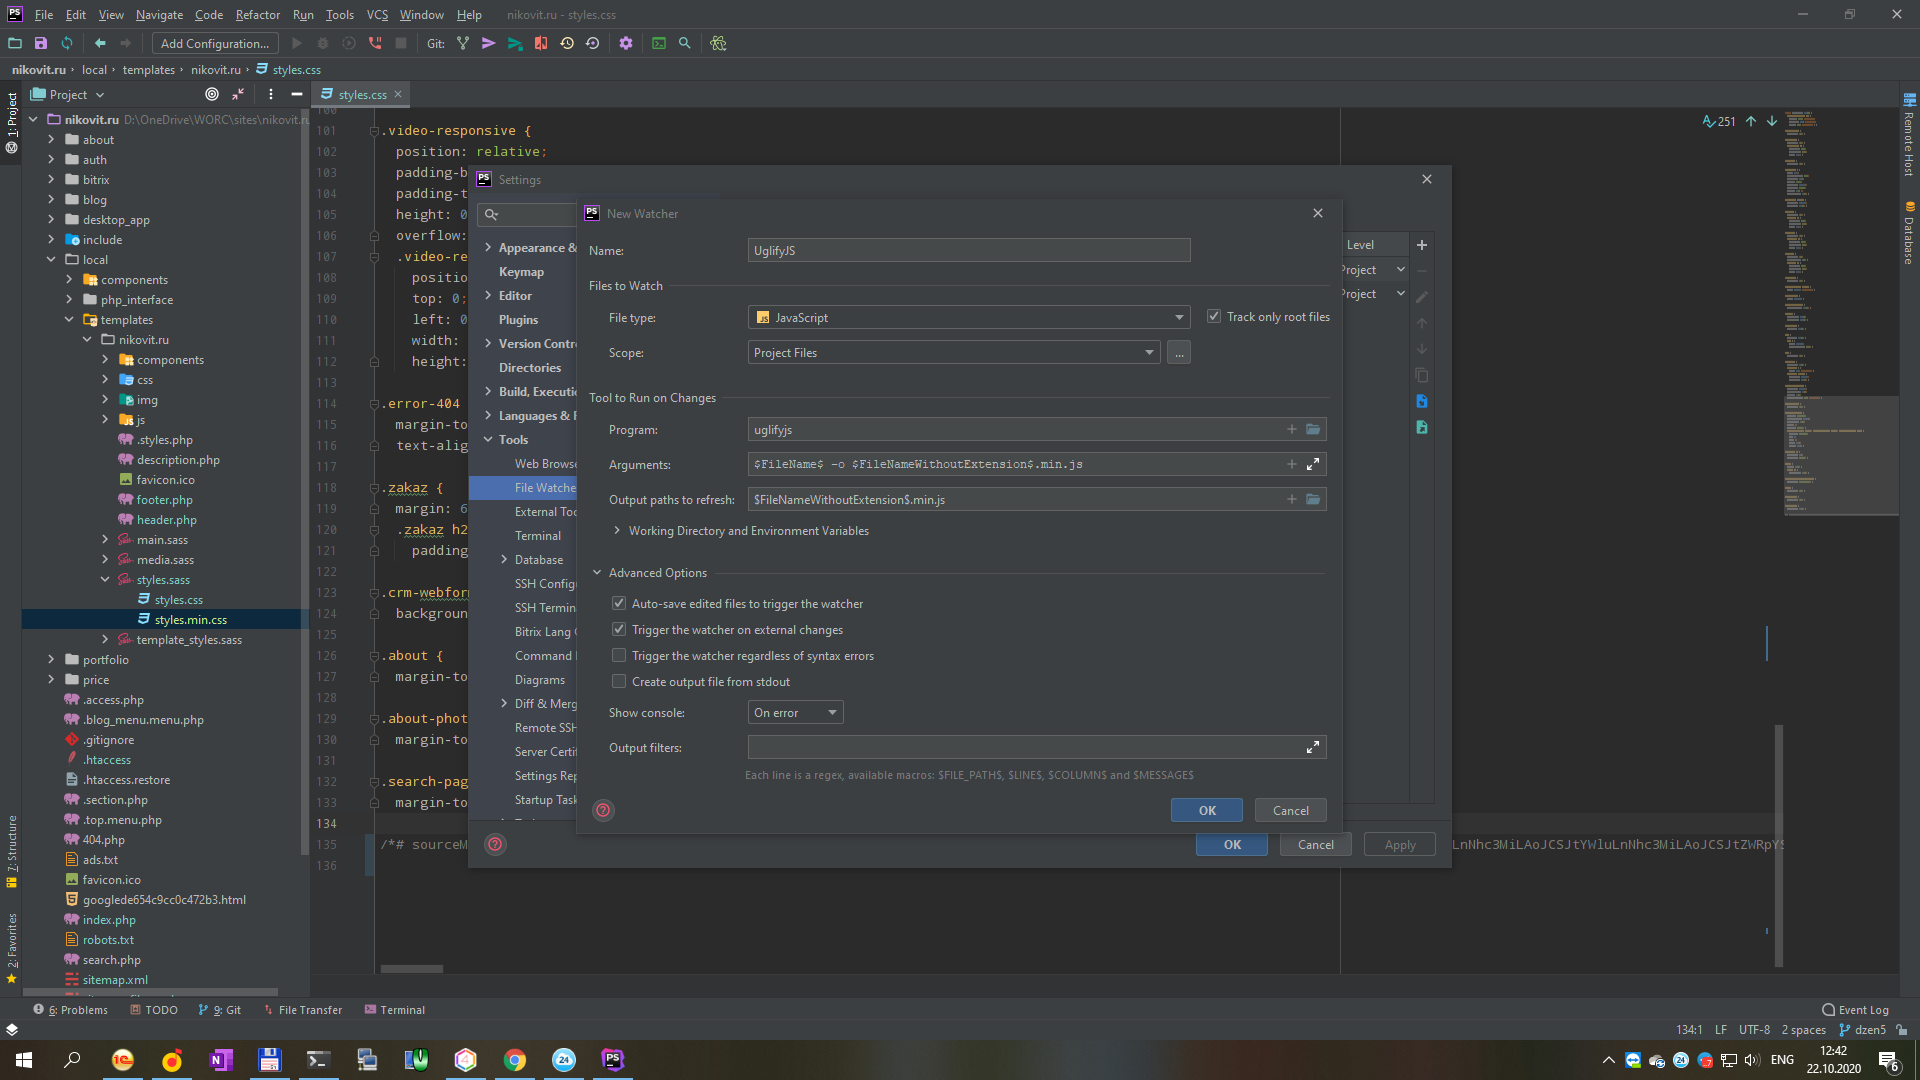Collapse the Advanced Options section
Image resolution: width=1920 pixels, height=1080 pixels.
597,572
